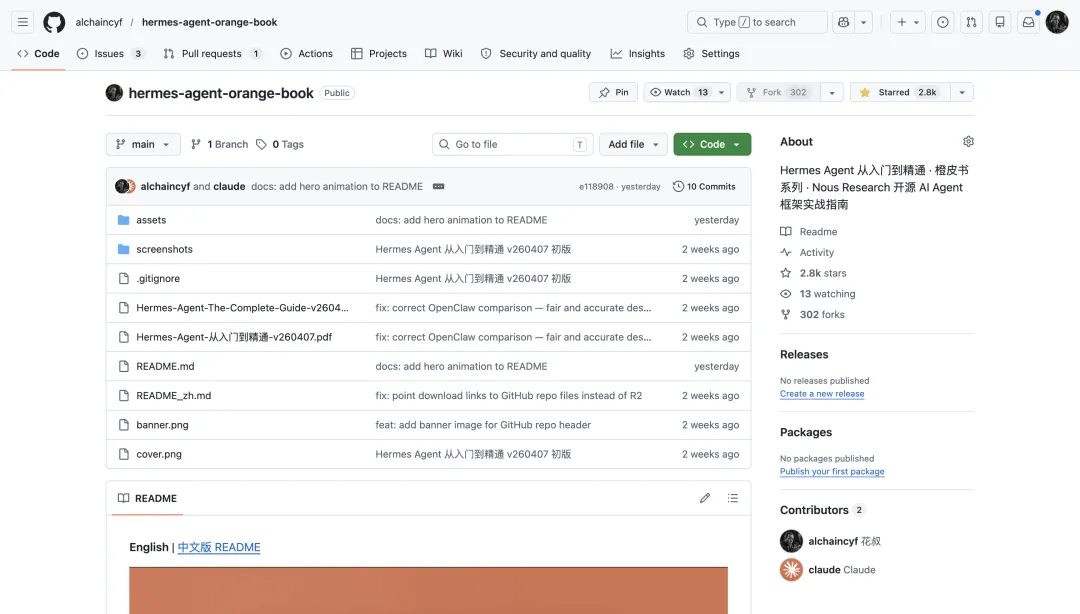Open the GitHub homepage logo
The width and height of the screenshot is (1080, 614).
54,22
